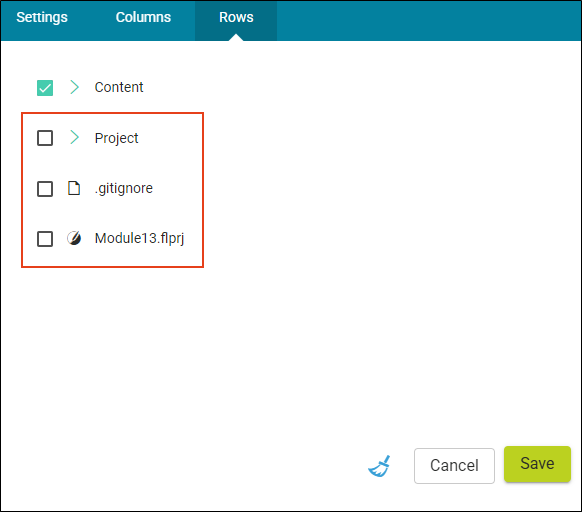Select the Project row label
The width and height of the screenshot is (582, 512).
coord(117,138)
